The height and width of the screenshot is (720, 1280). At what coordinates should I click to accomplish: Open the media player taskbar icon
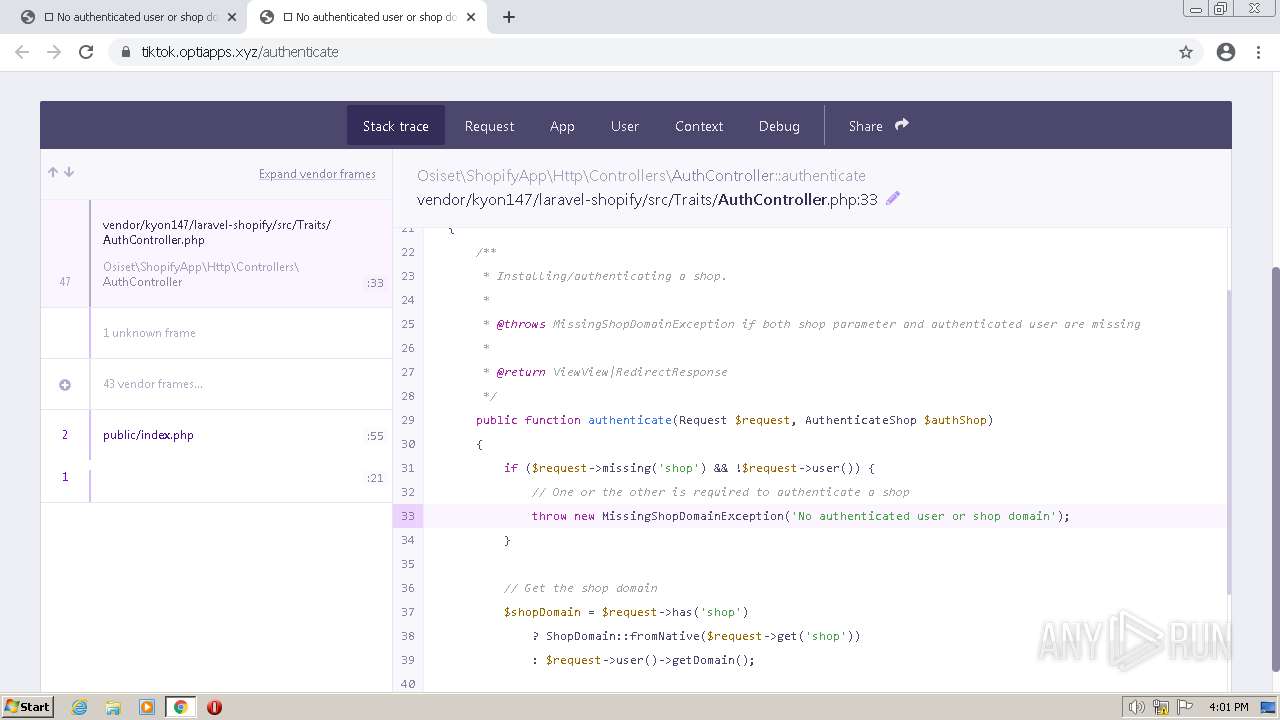coord(147,707)
